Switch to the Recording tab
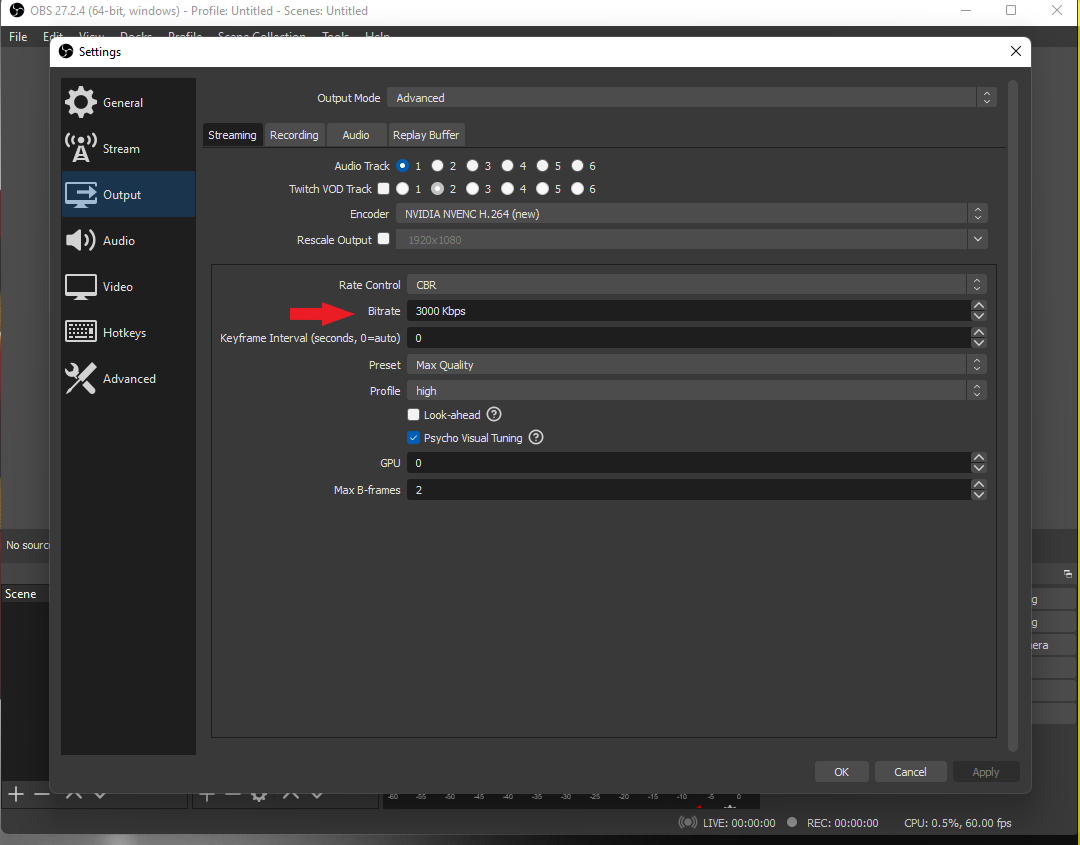 pyautogui.click(x=294, y=135)
